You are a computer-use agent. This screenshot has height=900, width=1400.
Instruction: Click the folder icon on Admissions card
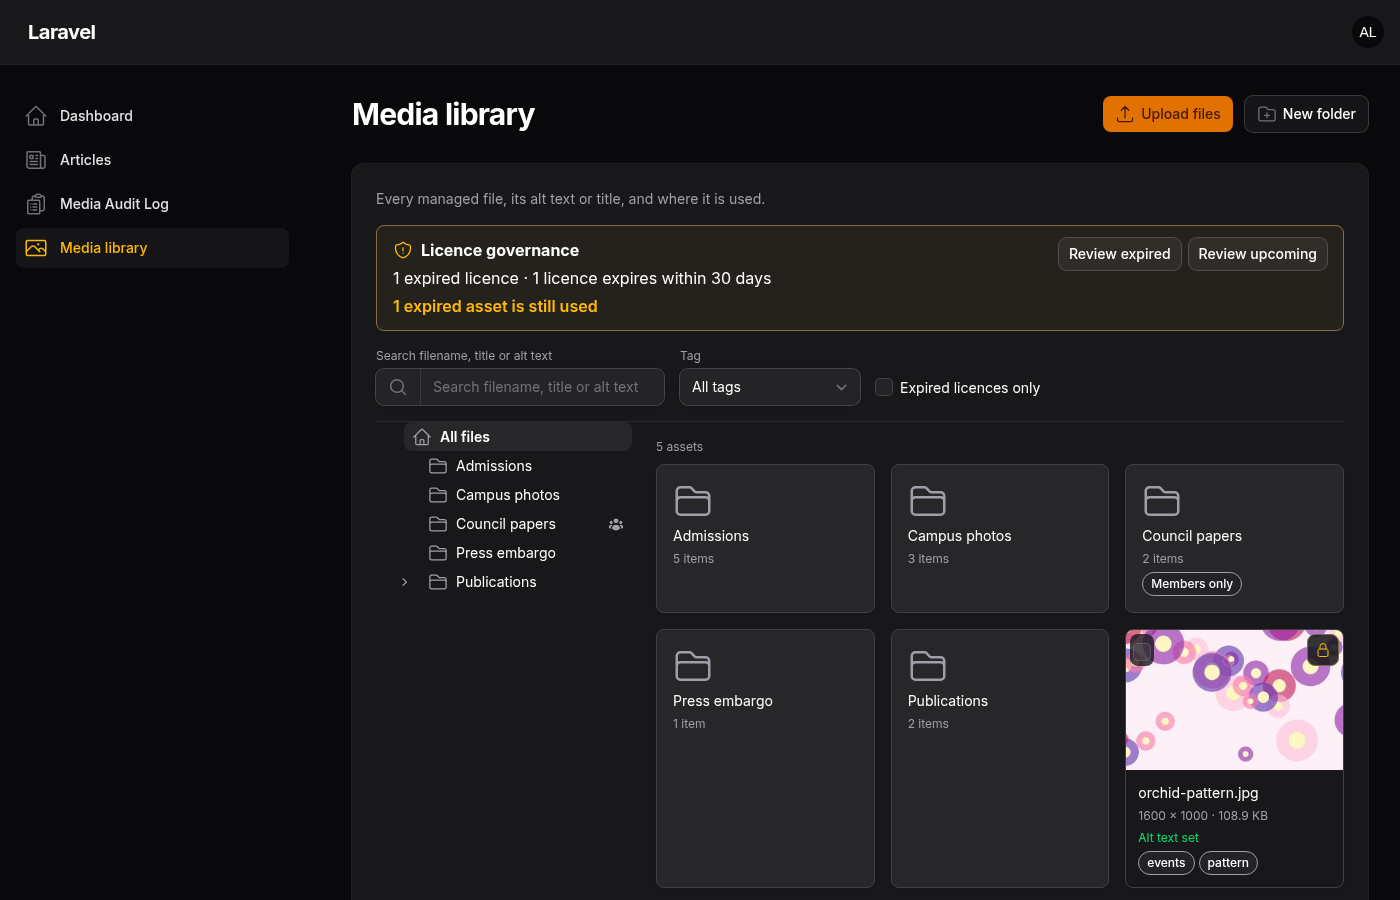click(x=693, y=500)
